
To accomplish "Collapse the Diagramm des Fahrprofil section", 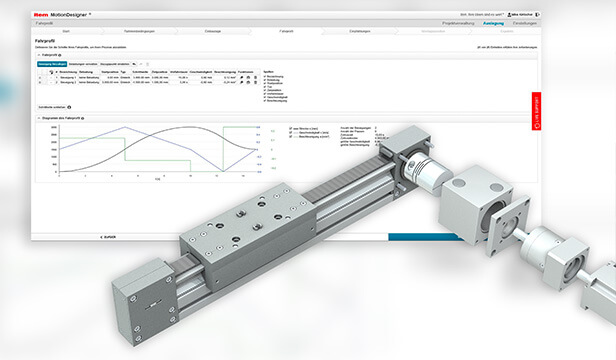I will [39, 118].
